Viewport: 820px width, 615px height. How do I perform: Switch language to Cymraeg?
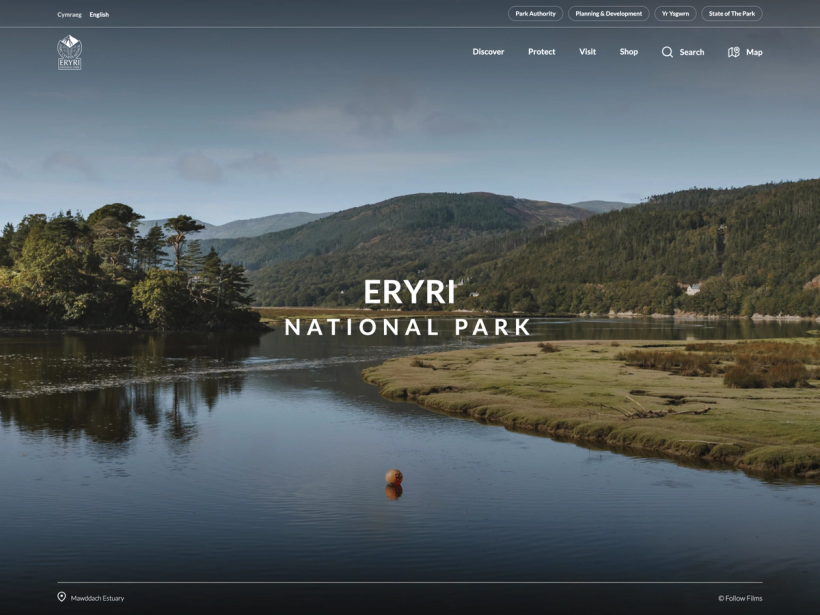click(x=70, y=15)
